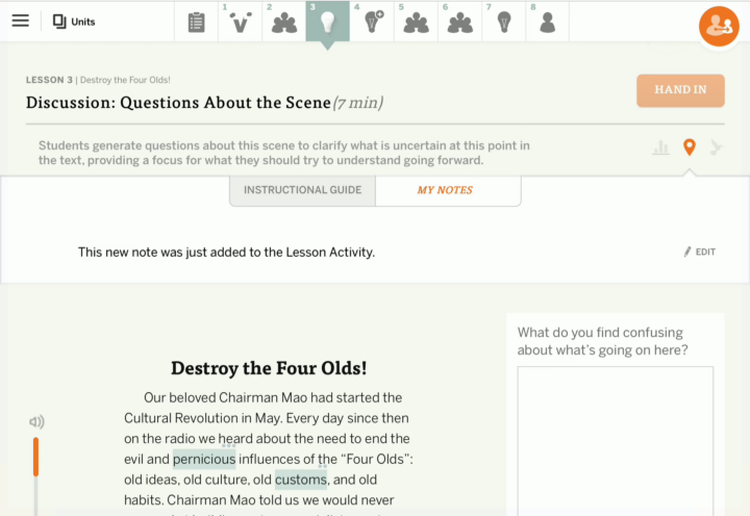Go to activity 8 single person icon
Image resolution: width=750 pixels, height=516 pixels.
click(x=547, y=22)
